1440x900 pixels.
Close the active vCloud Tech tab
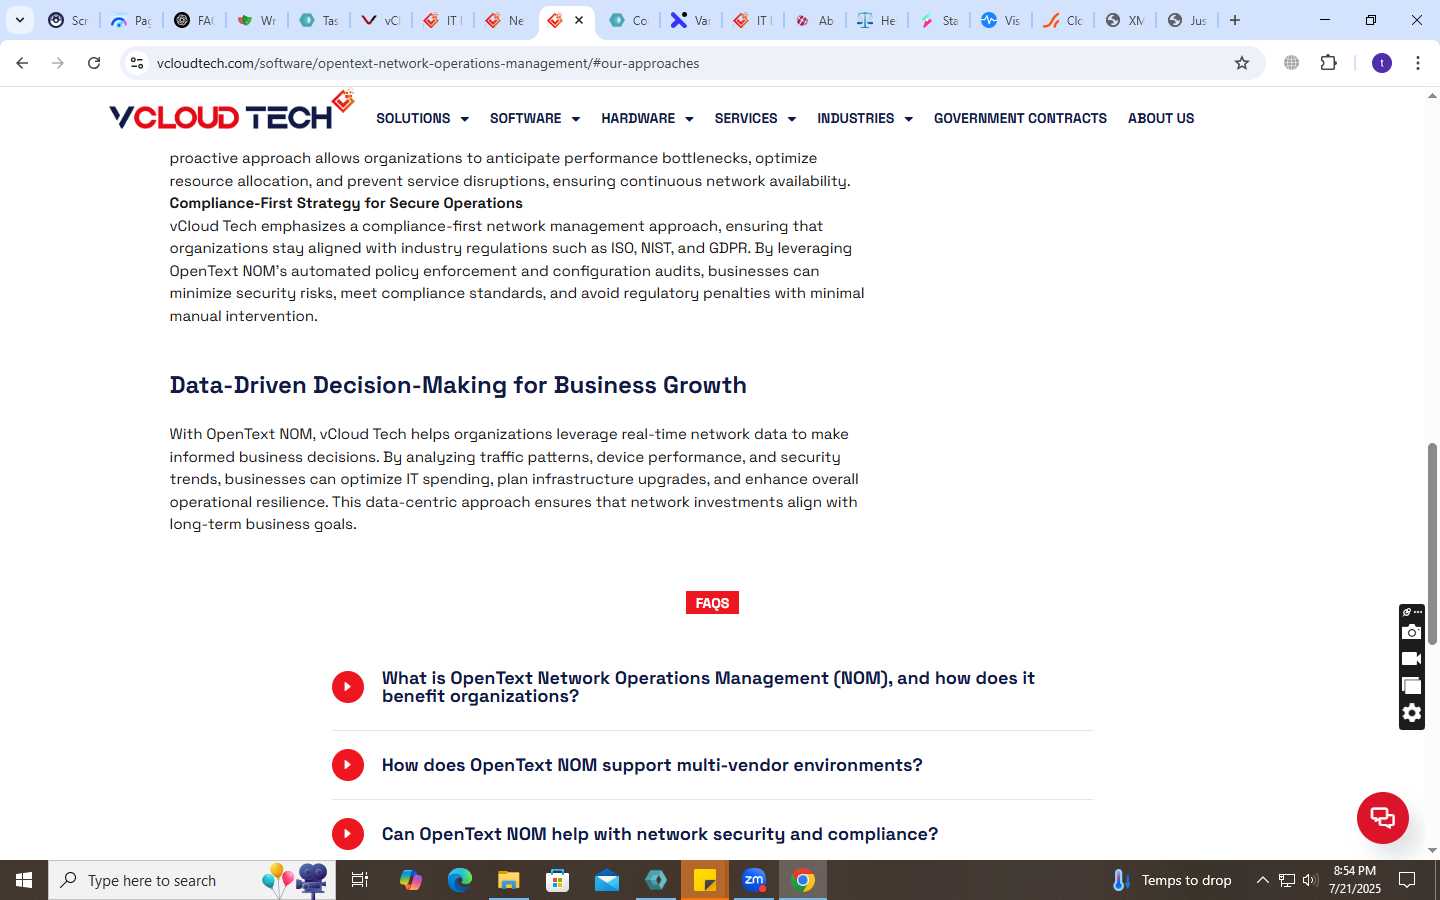[579, 20]
